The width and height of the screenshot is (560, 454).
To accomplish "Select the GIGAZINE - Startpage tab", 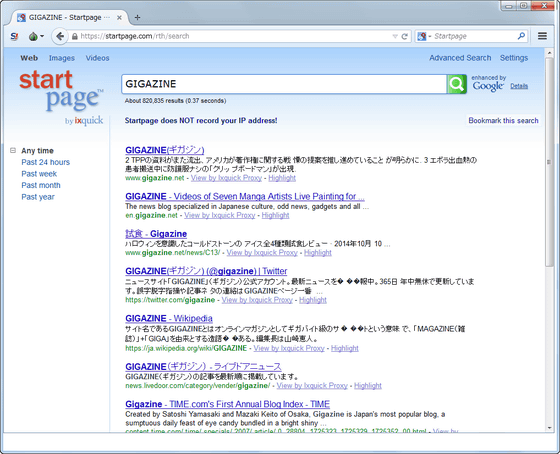I will (70, 17).
